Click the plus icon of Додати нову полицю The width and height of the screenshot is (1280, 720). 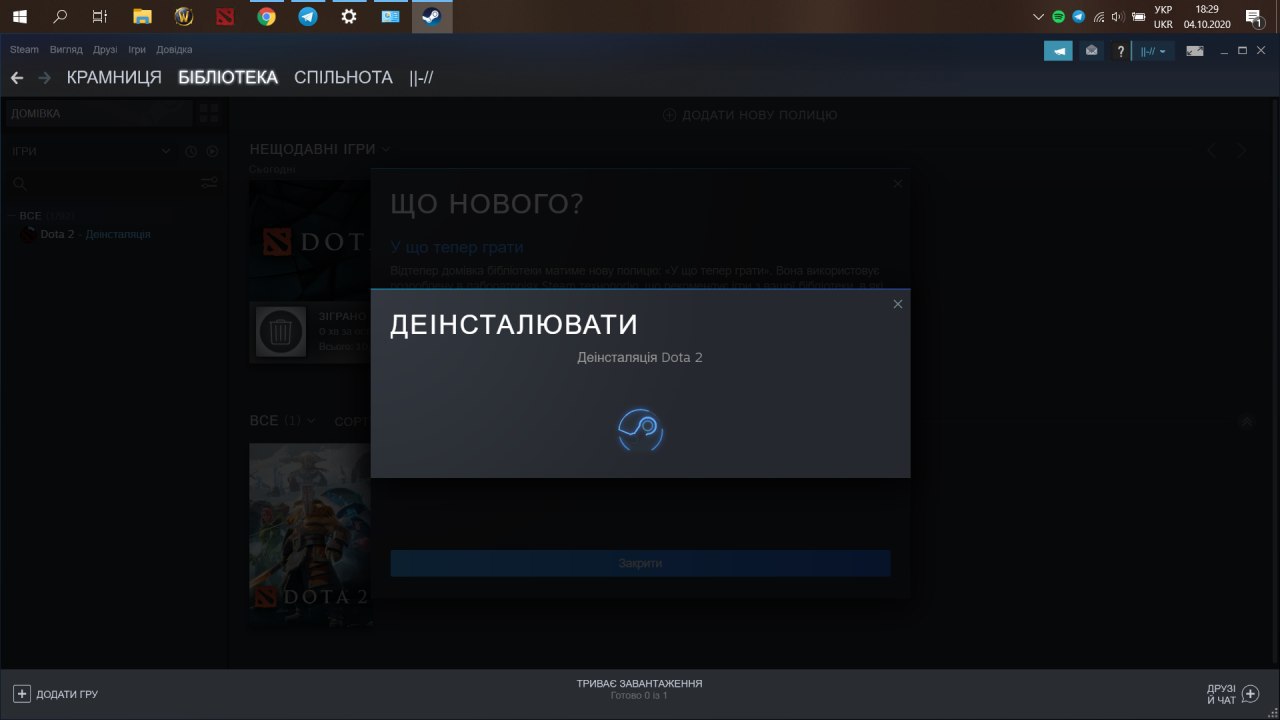pos(670,115)
